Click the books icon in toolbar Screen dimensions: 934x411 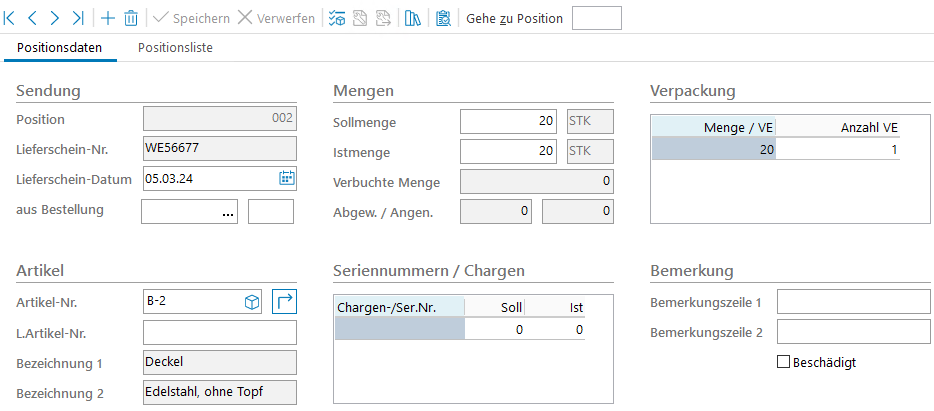[412, 18]
